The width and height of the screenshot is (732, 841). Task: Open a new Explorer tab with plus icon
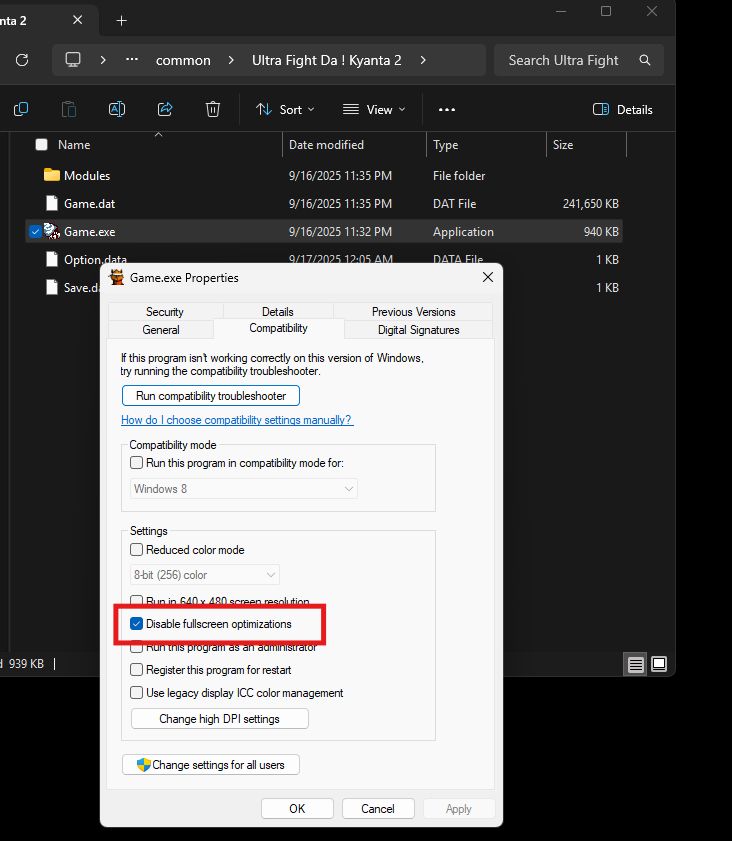122,20
